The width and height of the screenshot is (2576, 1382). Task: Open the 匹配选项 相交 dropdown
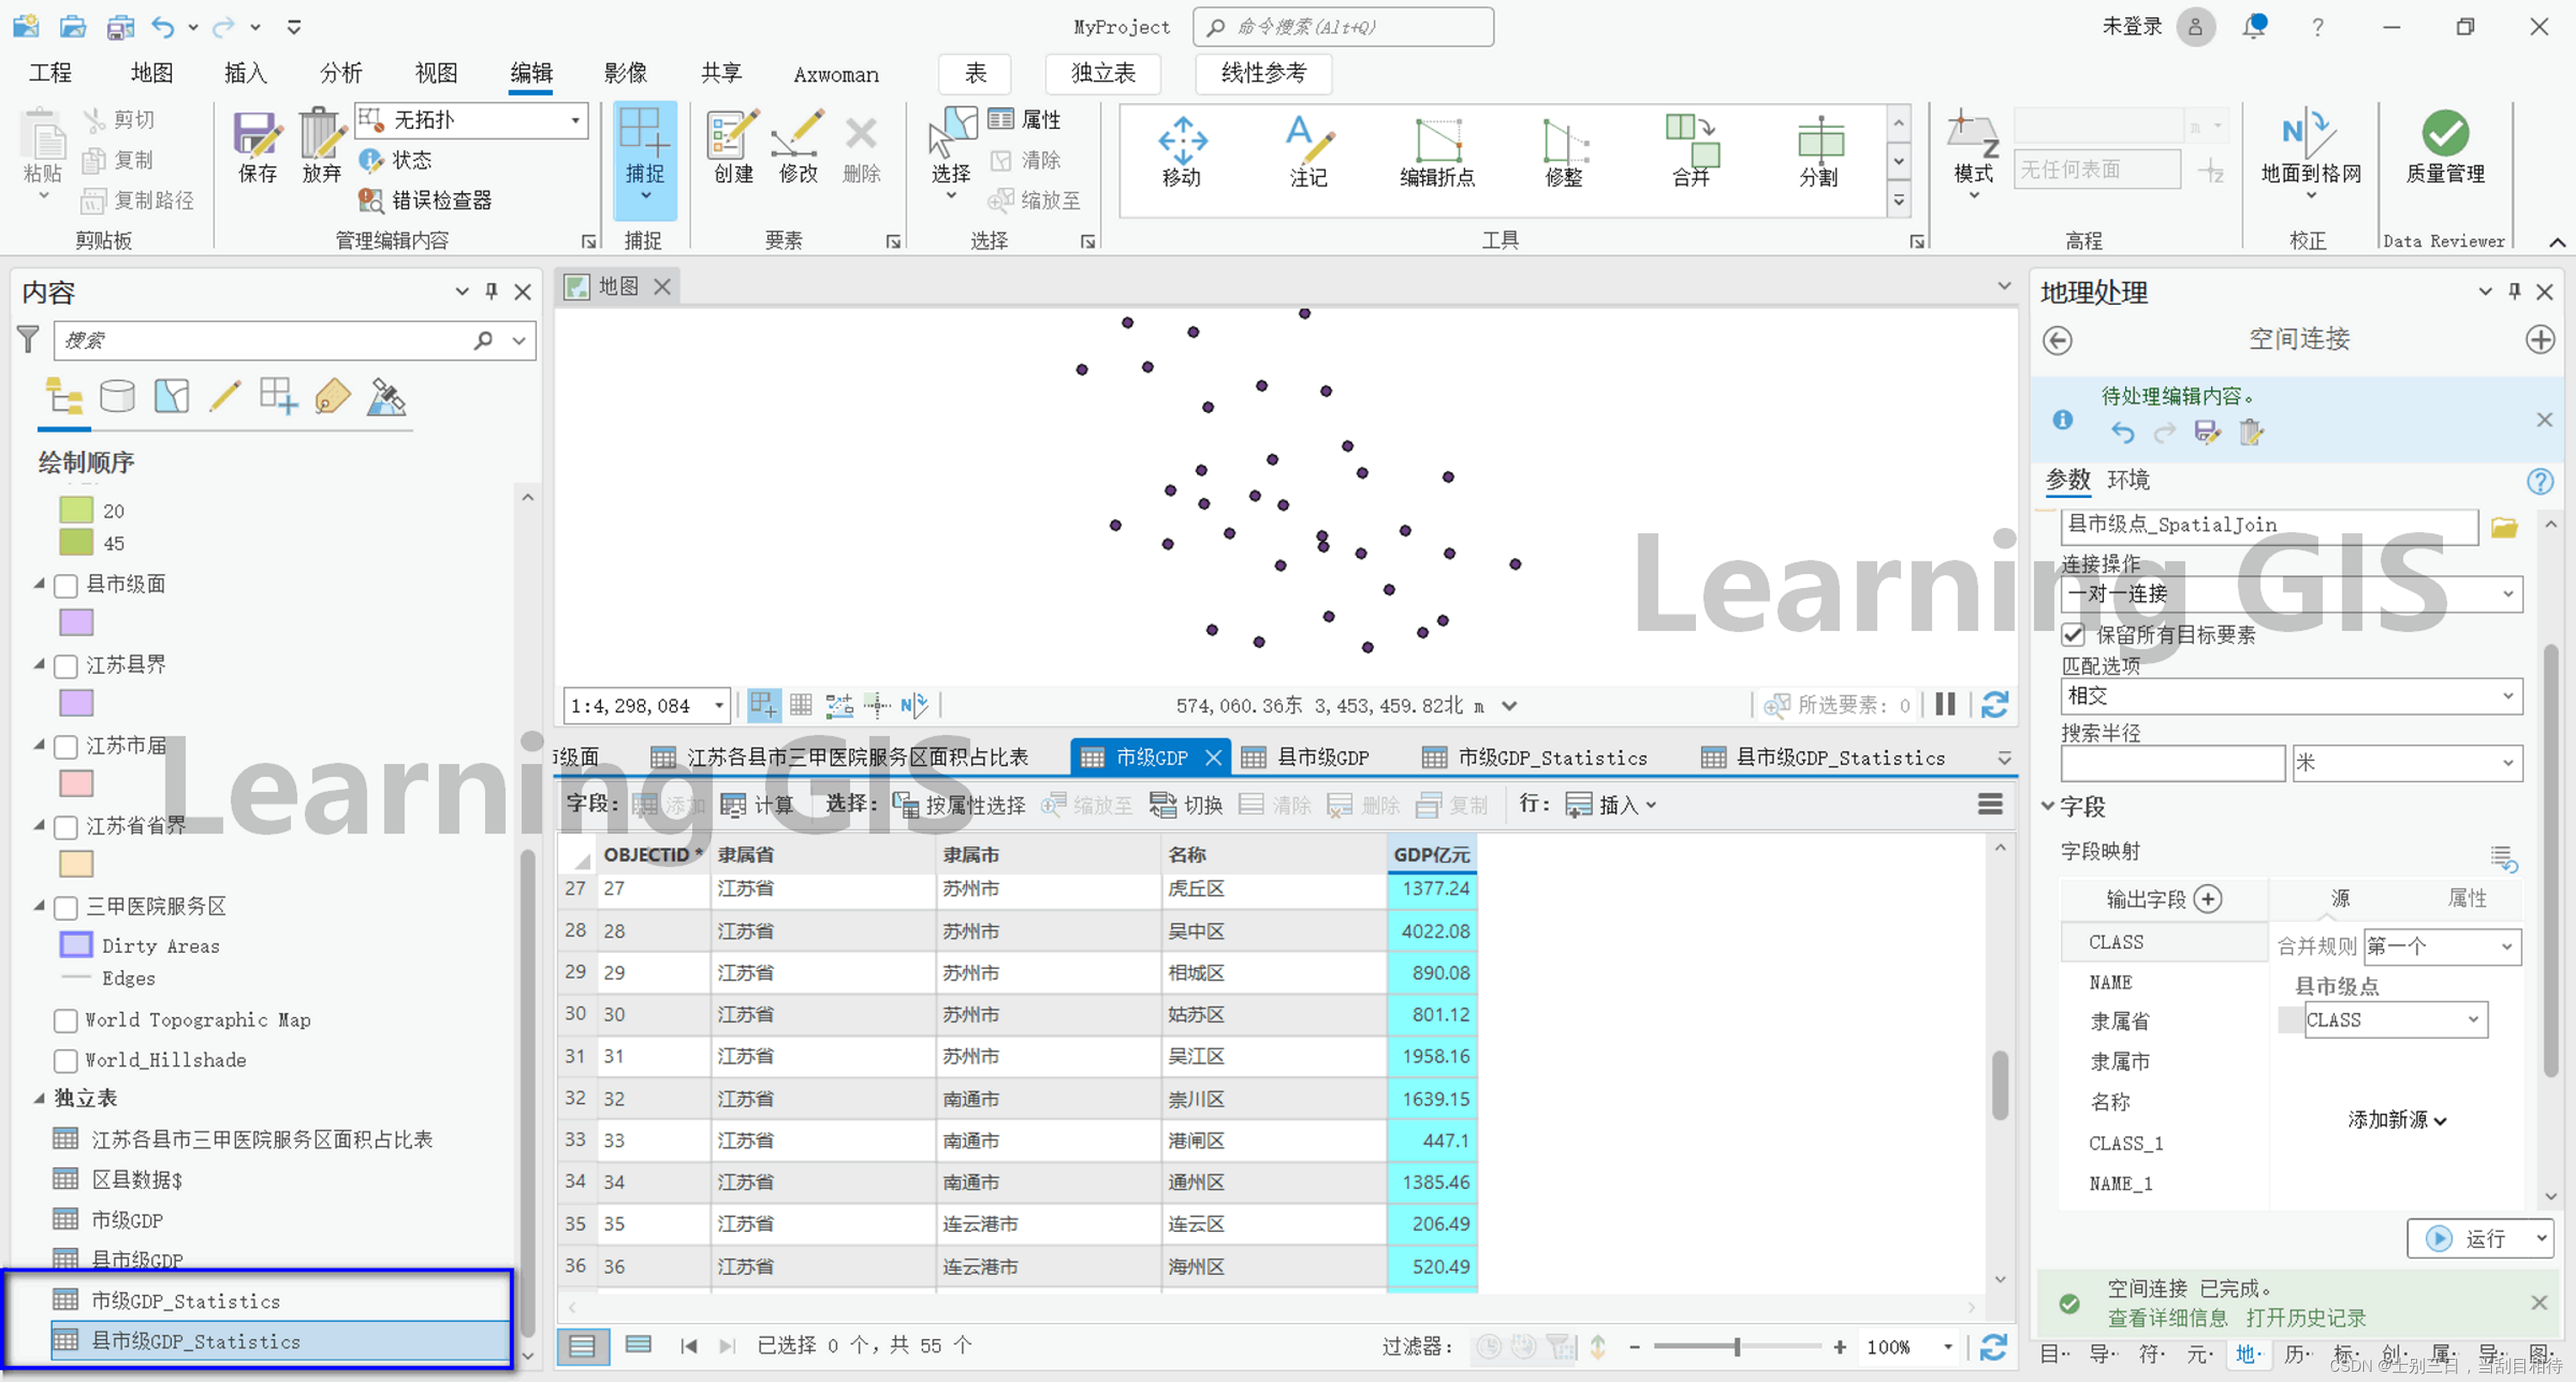pos(2291,696)
